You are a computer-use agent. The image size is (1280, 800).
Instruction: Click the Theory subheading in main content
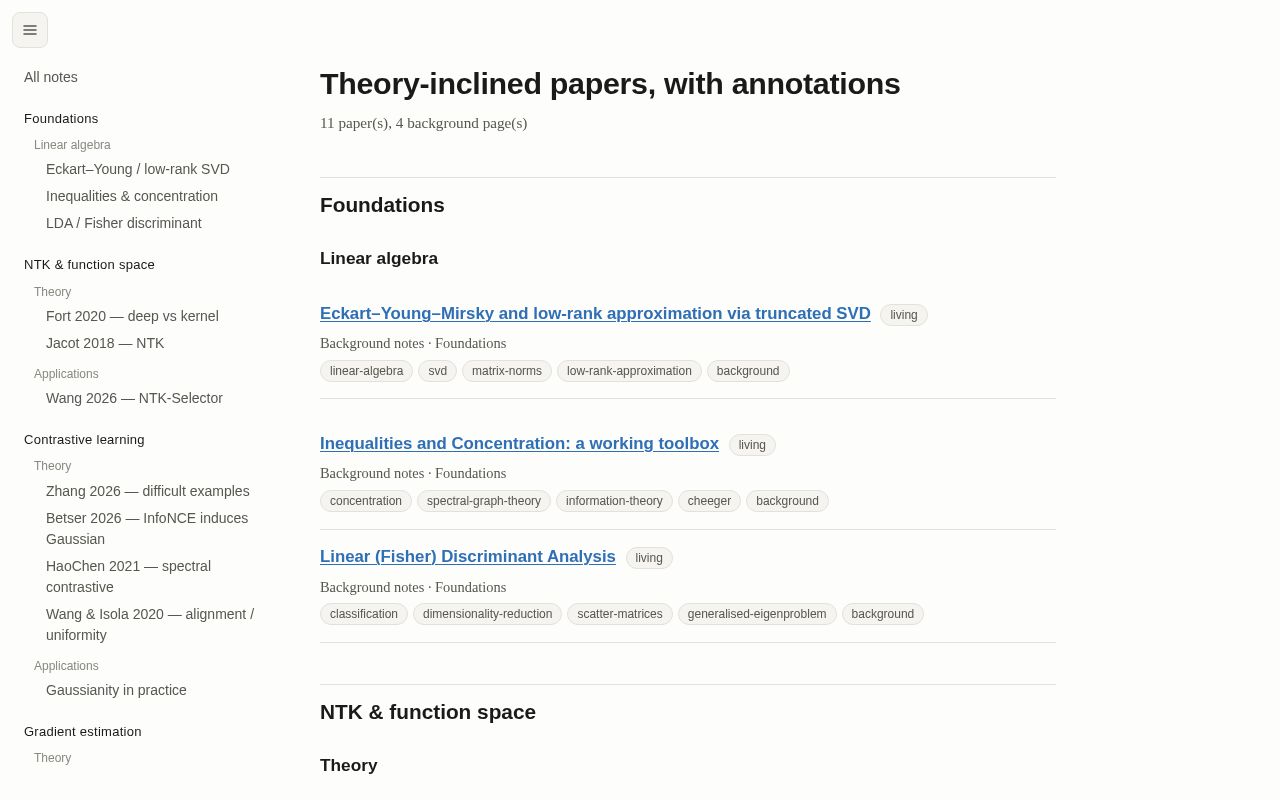point(349,765)
